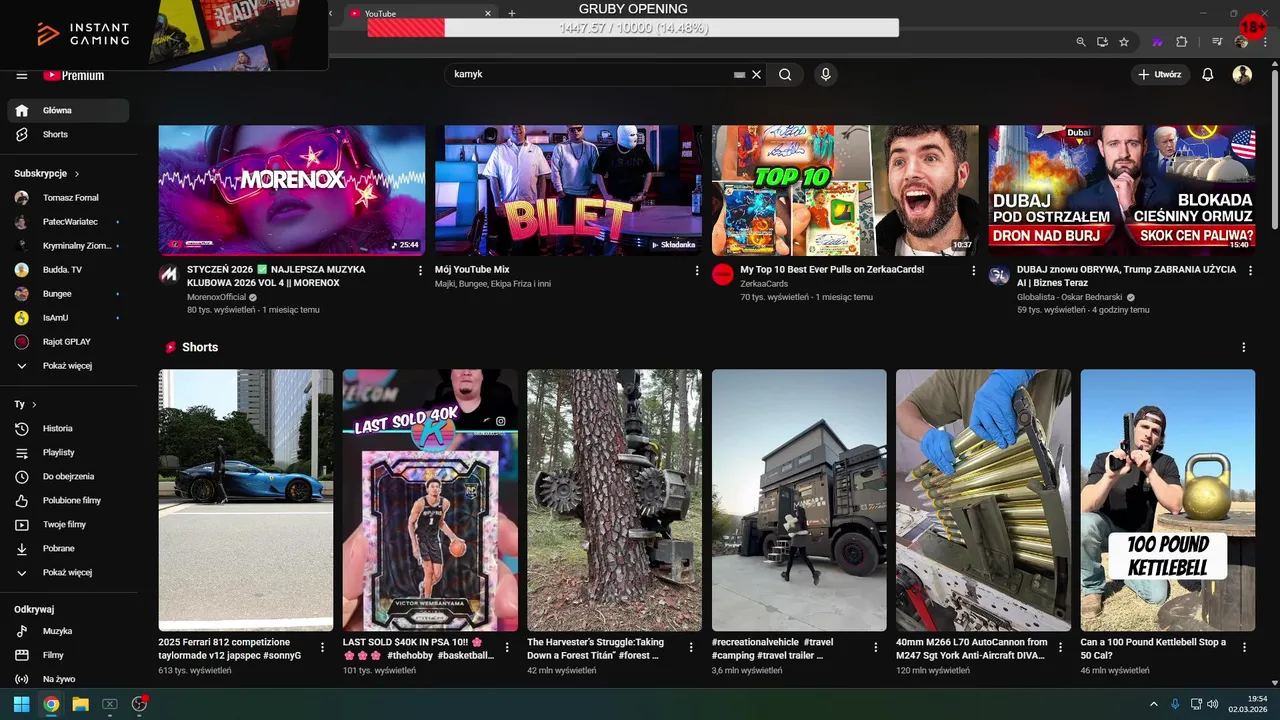Open the Chrome media controls icon
The height and width of the screenshot is (720, 1280).
(x=1217, y=42)
